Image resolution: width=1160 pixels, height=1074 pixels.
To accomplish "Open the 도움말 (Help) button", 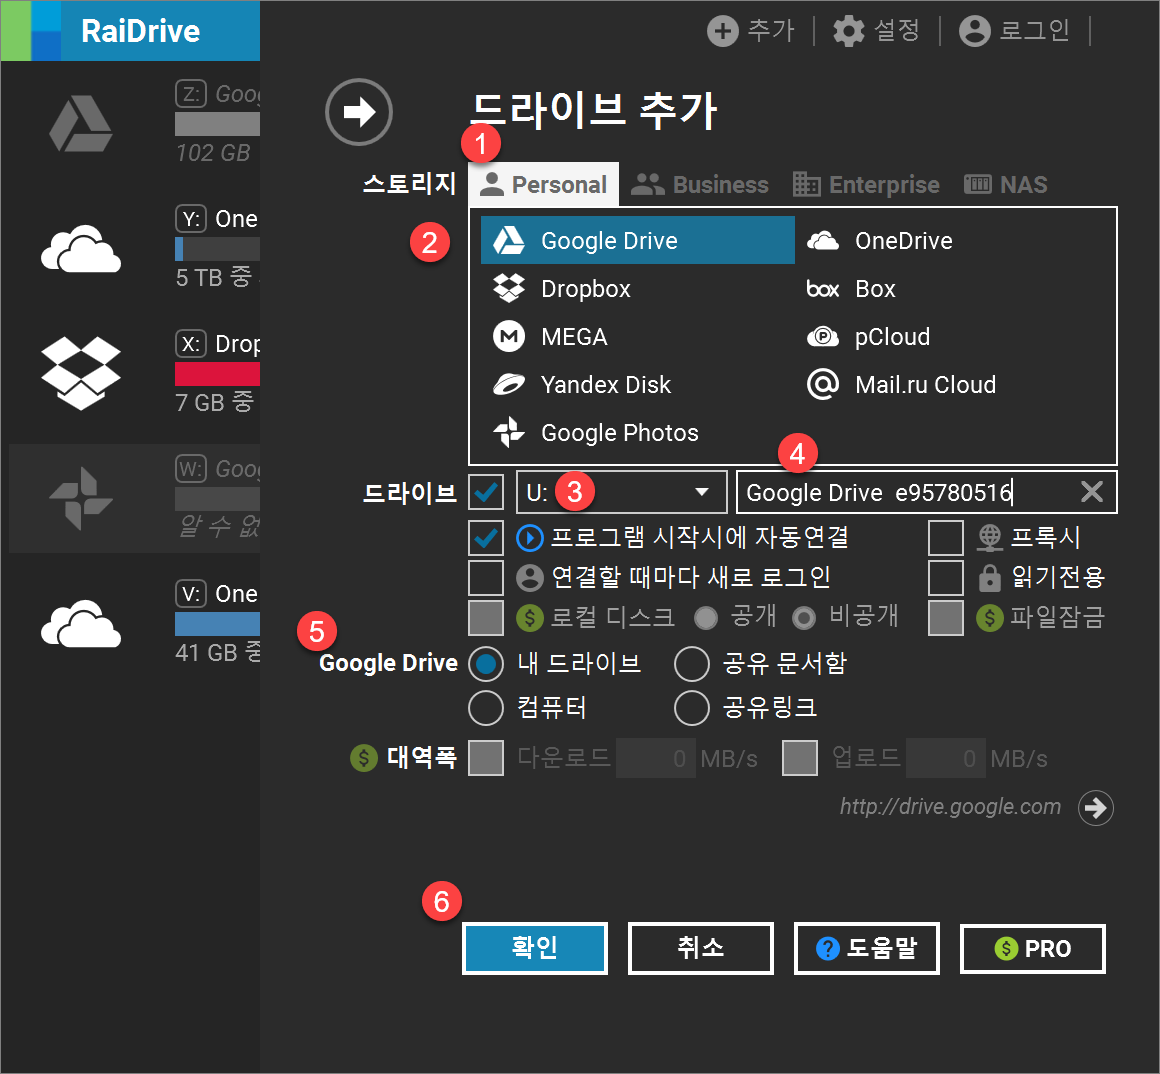I will [866, 948].
